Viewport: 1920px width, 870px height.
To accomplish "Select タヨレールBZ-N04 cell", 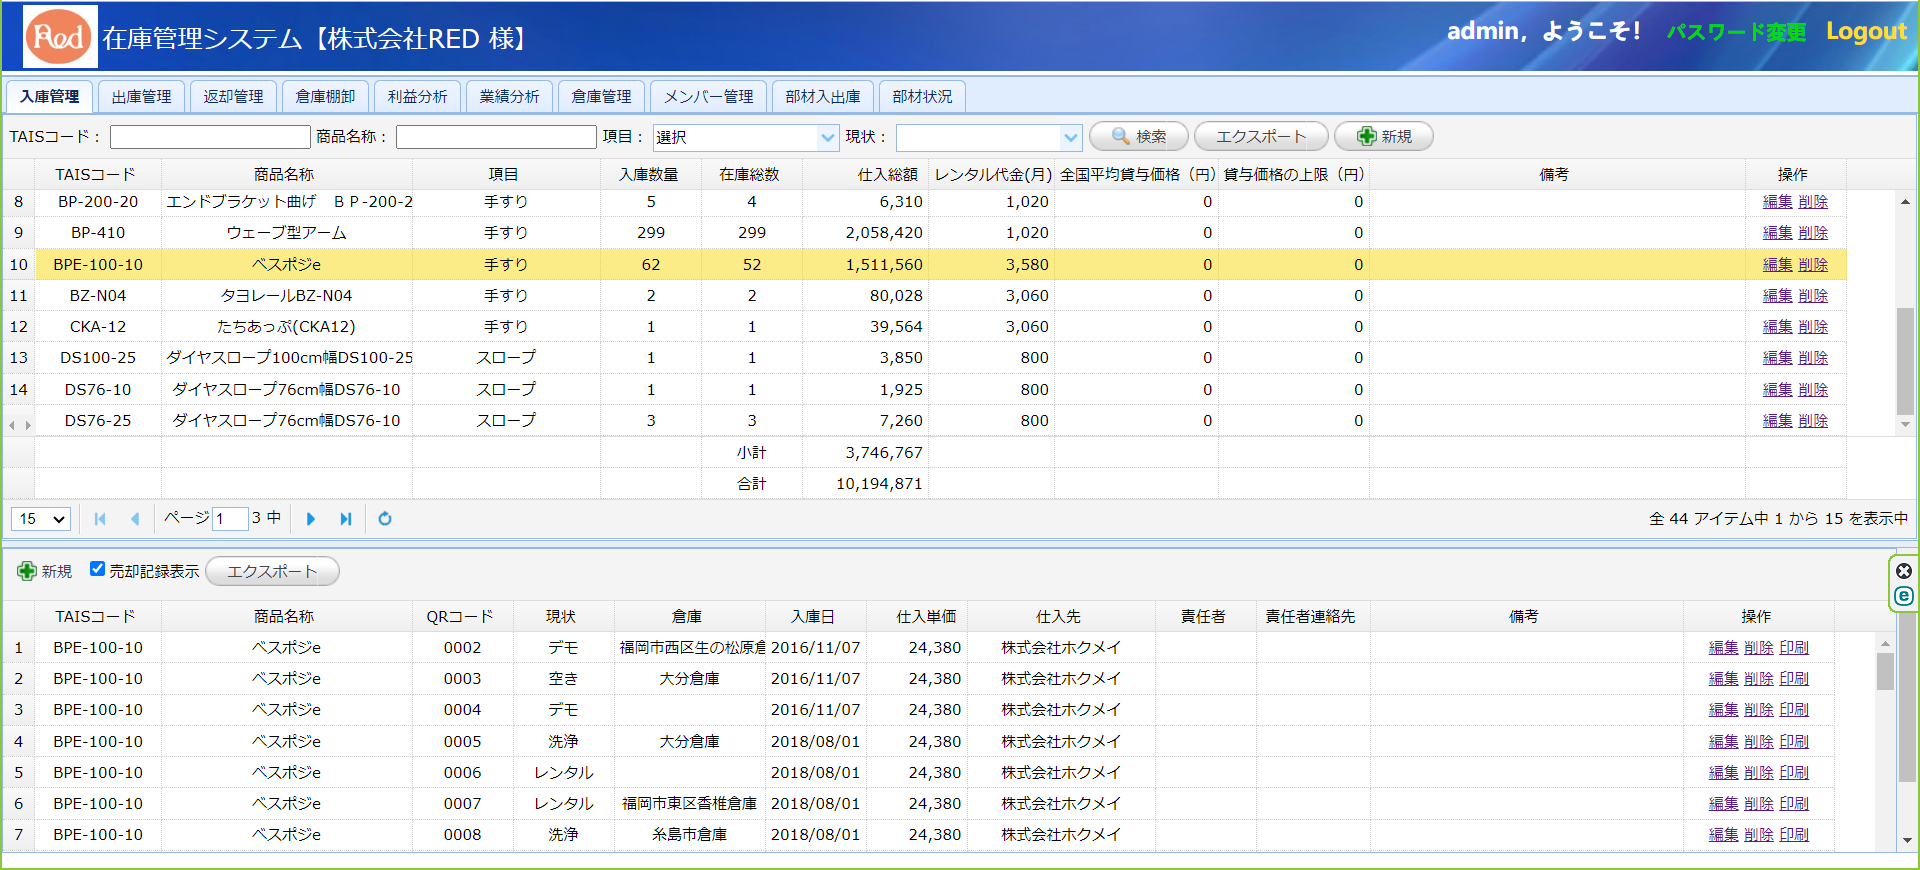I will 286,296.
